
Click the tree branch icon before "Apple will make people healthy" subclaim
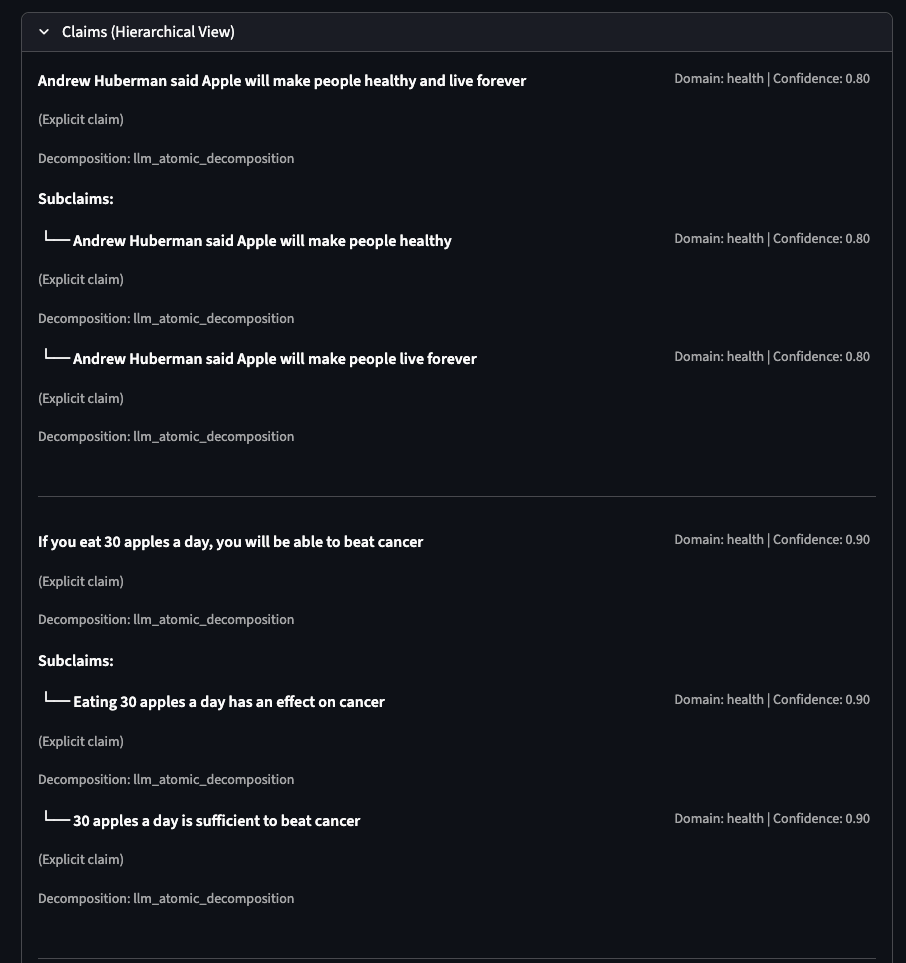56,240
